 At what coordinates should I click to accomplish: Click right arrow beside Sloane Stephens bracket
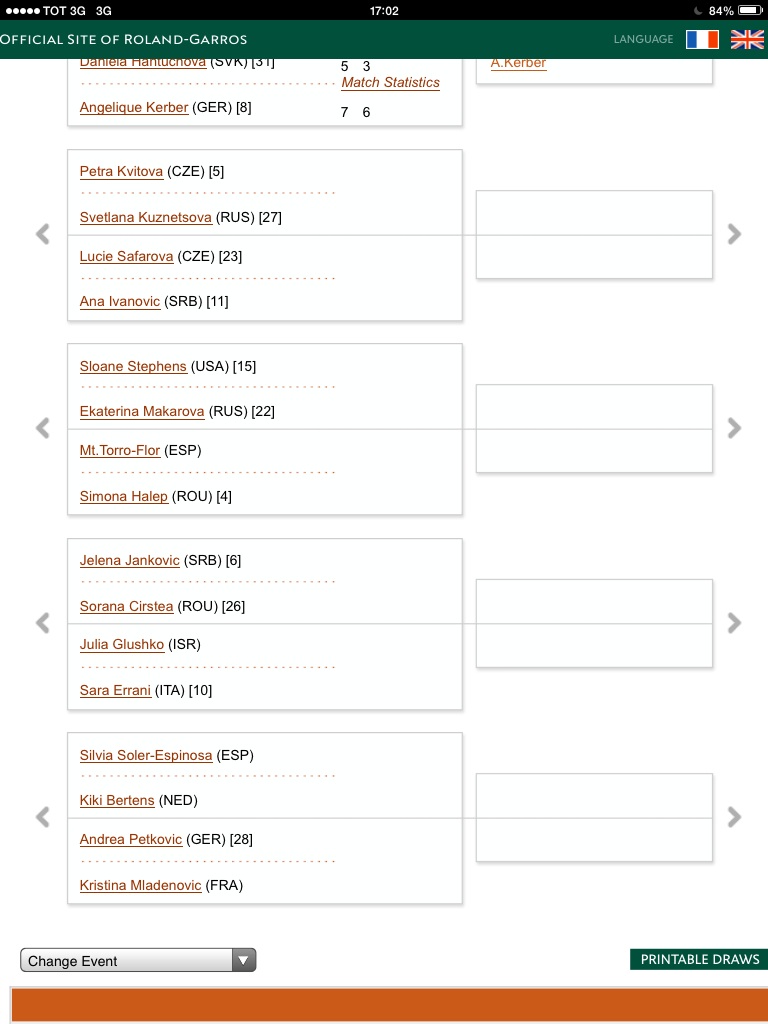(x=735, y=428)
